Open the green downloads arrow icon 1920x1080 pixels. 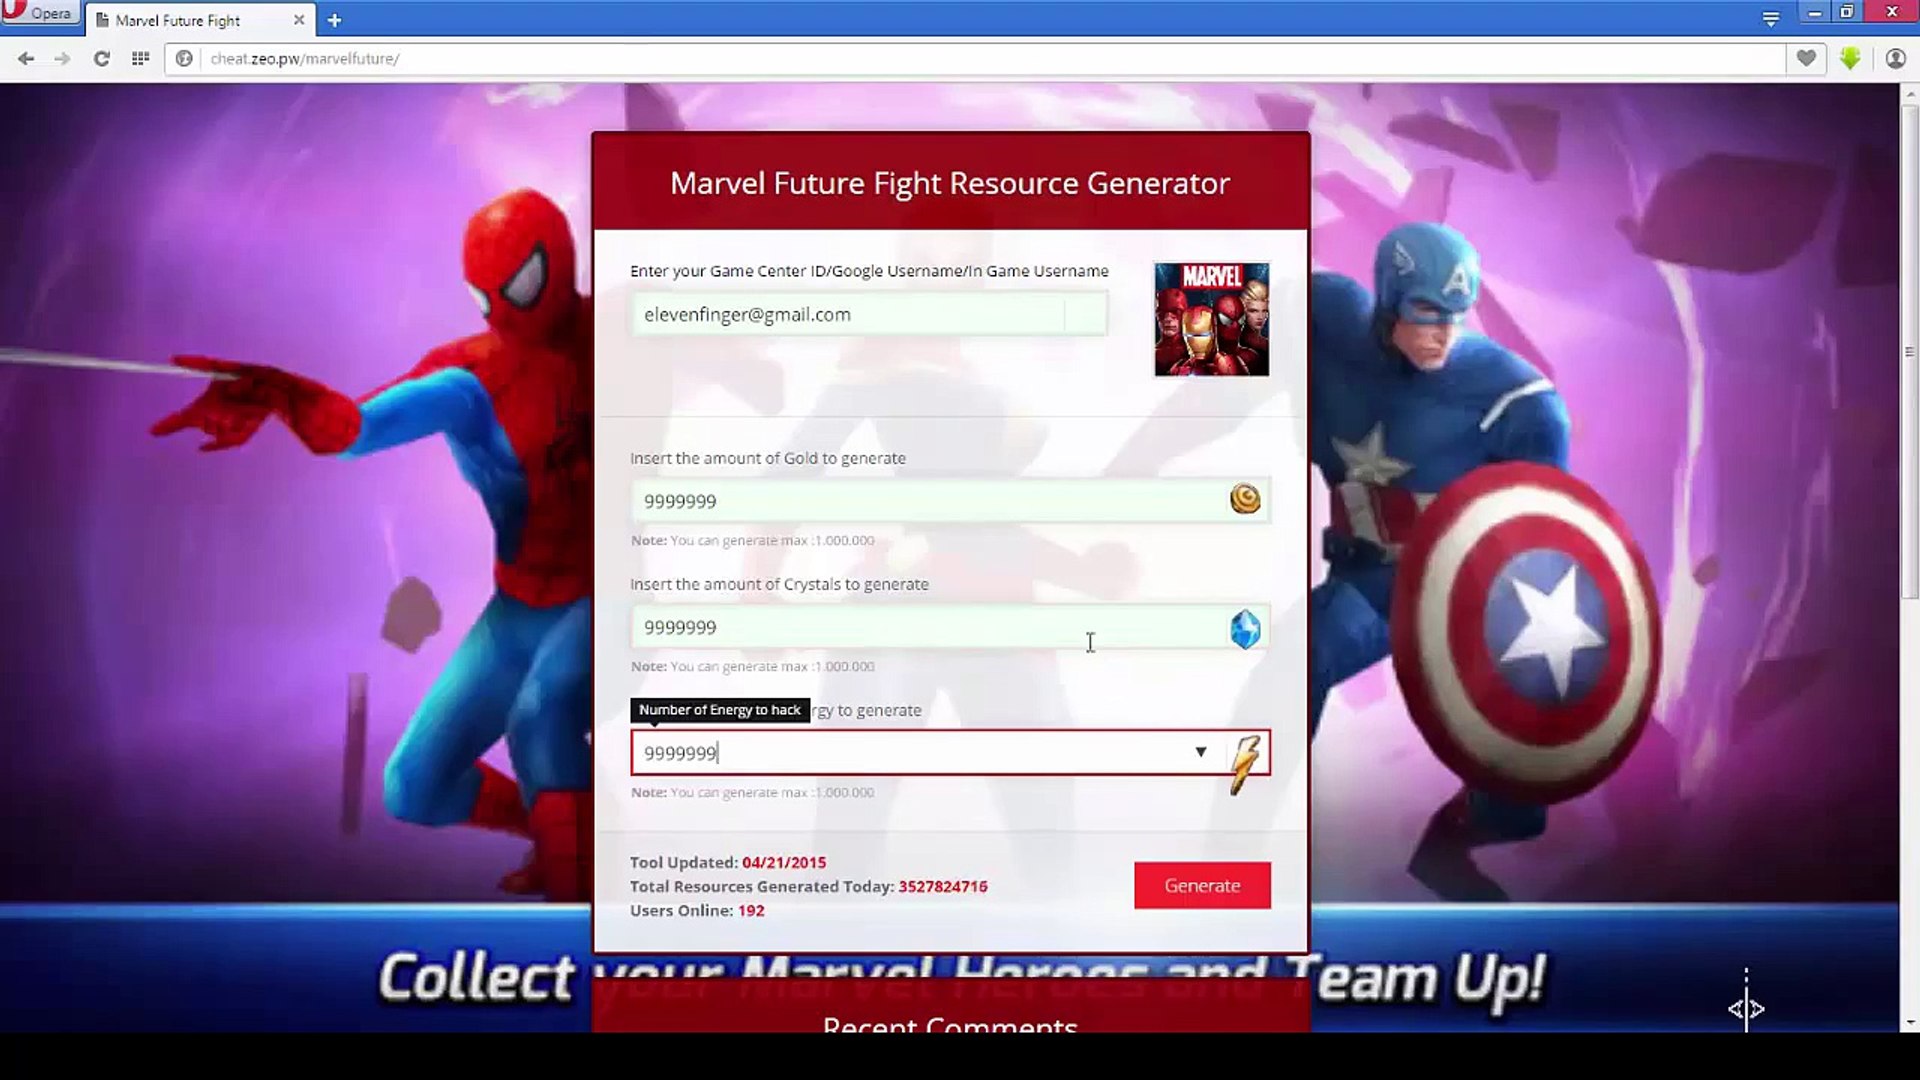coord(1850,59)
